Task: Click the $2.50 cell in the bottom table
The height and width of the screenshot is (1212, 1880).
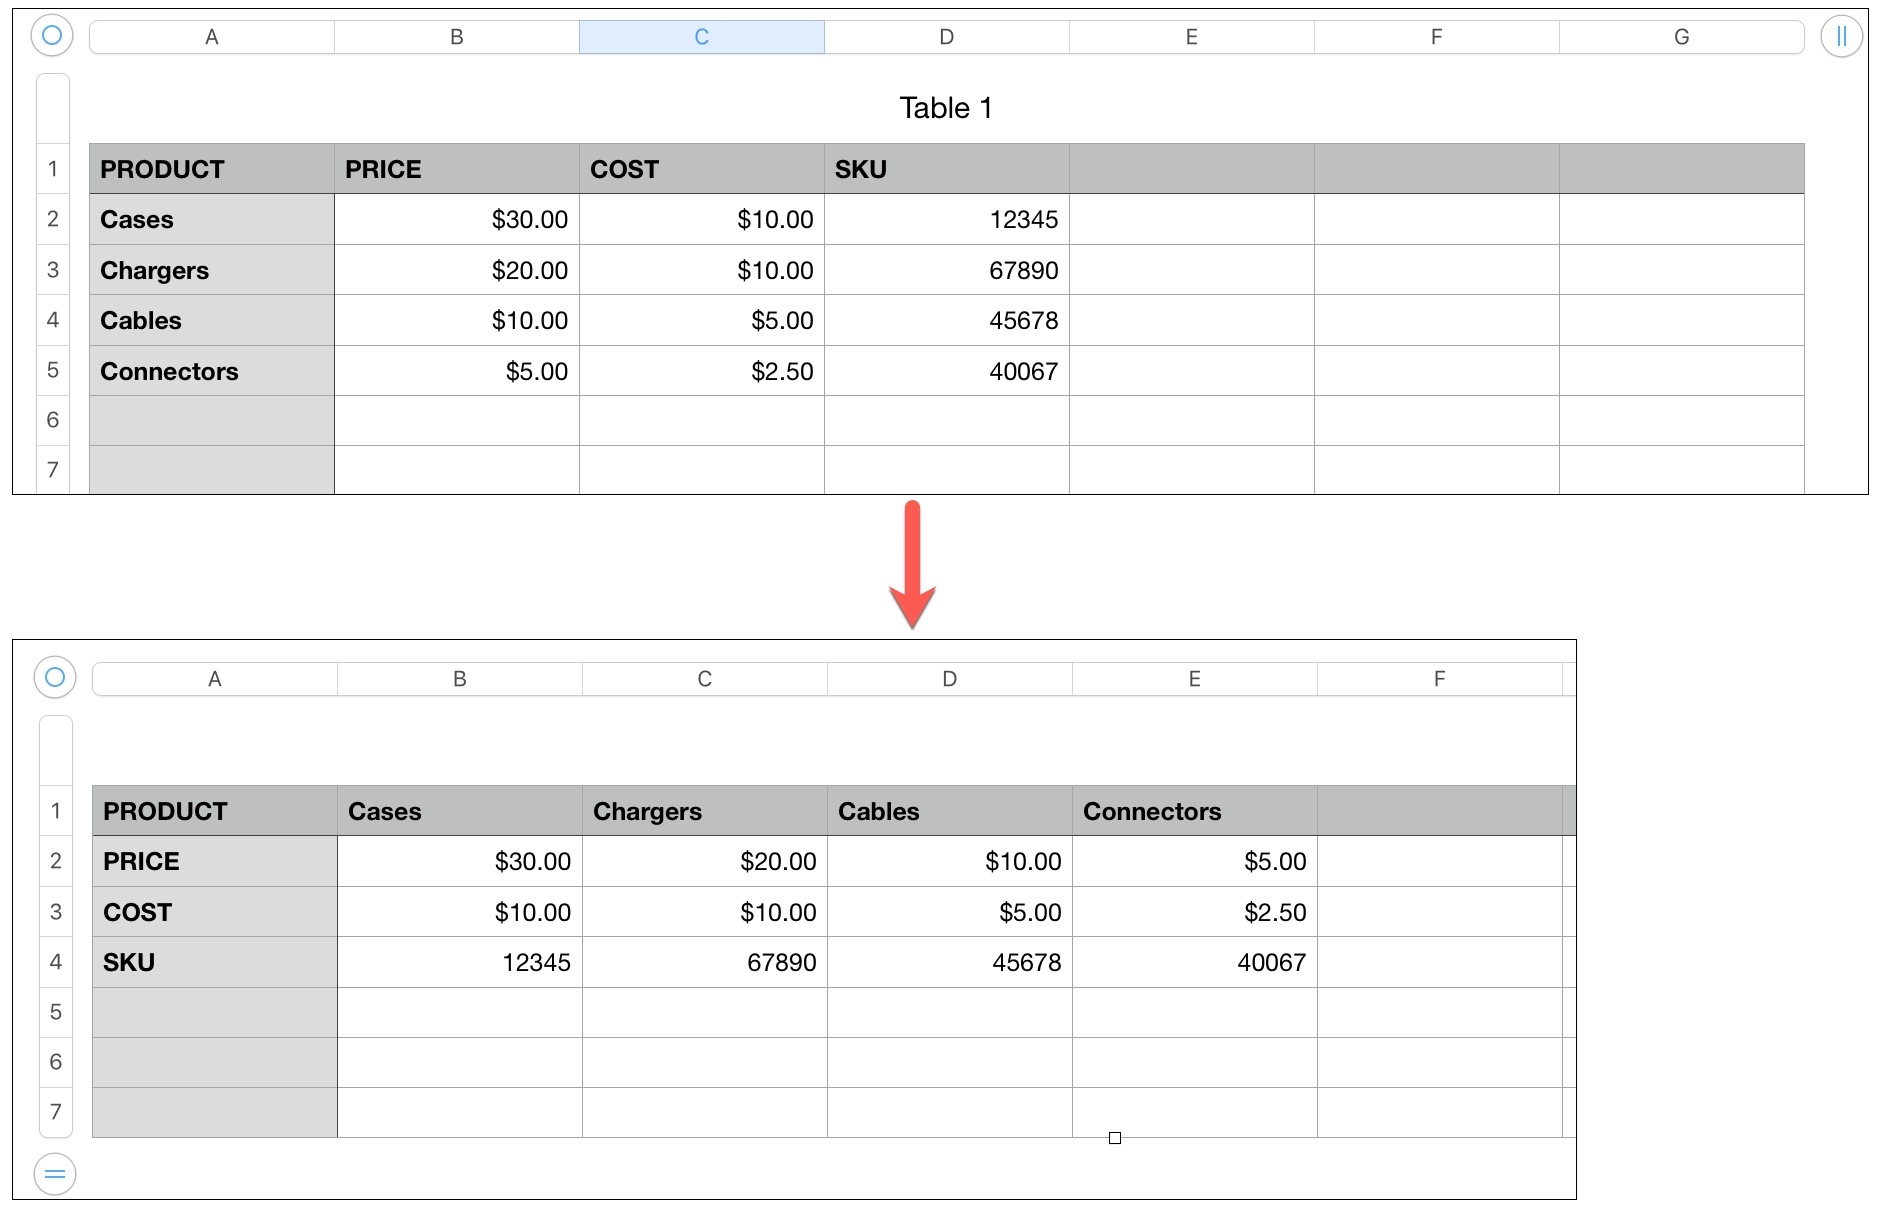Action: [1195, 912]
